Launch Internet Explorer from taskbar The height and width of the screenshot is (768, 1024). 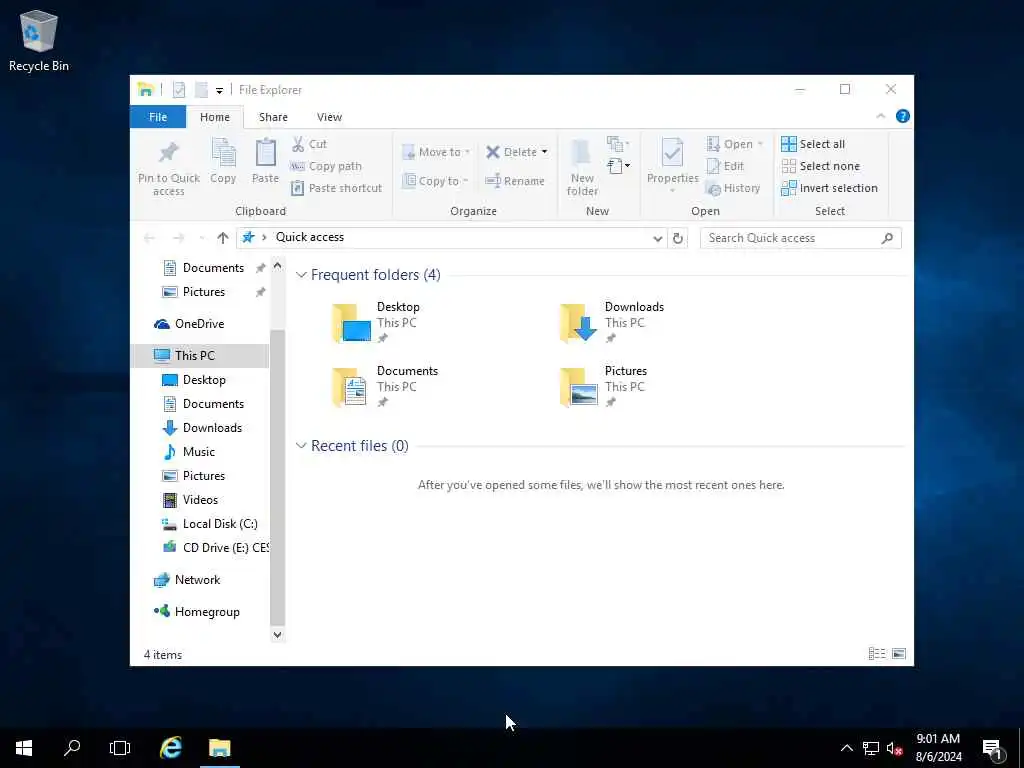coord(170,748)
